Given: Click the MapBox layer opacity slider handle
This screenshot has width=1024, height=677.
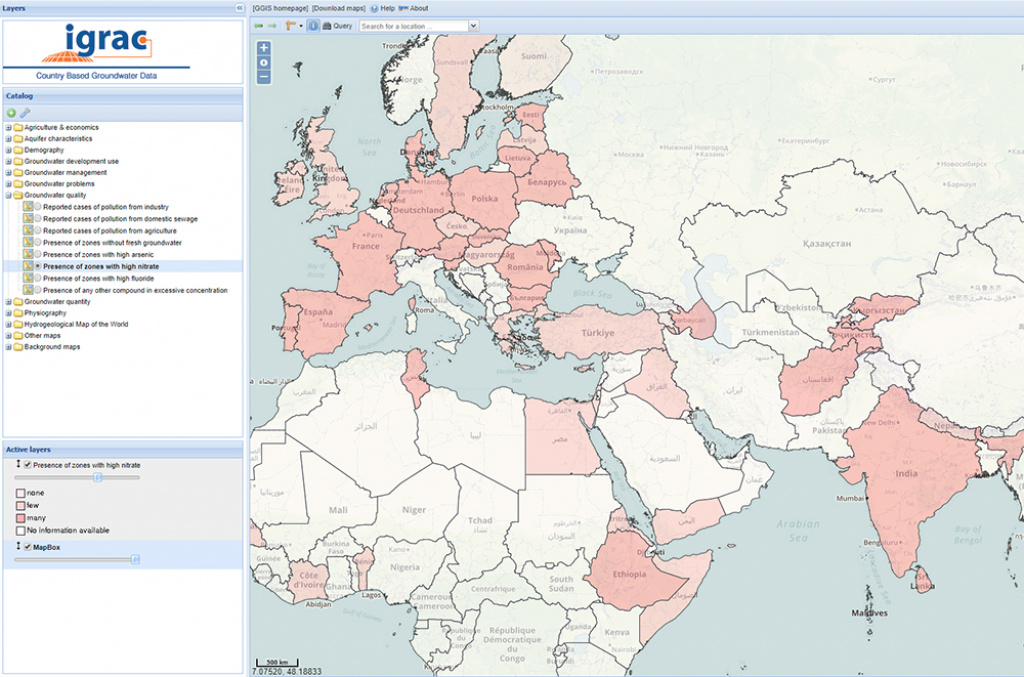Looking at the screenshot, I should [135, 560].
